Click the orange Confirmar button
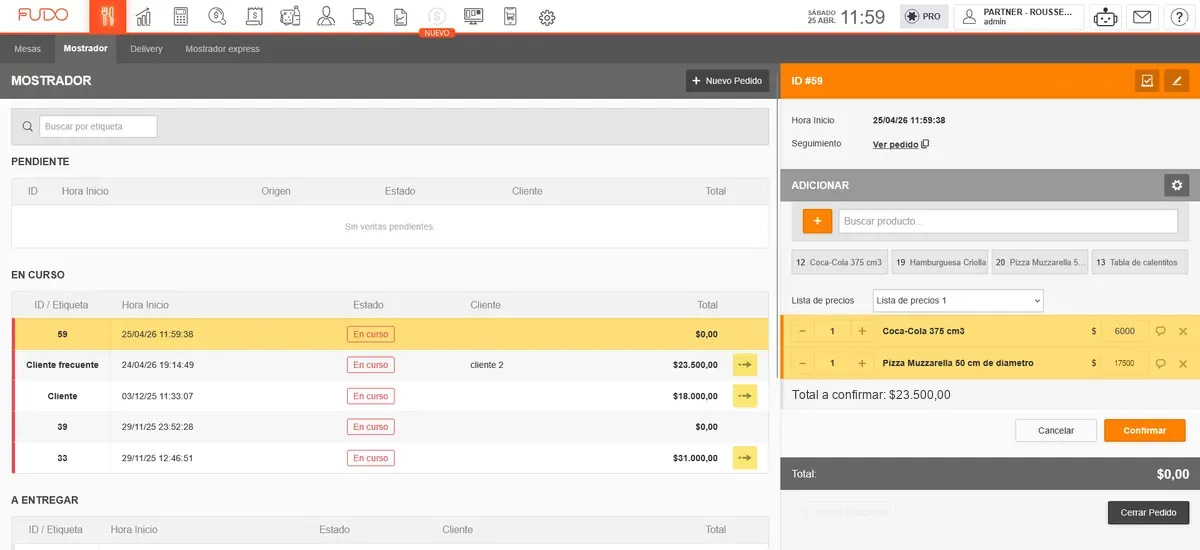The height and width of the screenshot is (550, 1200). [x=1145, y=430]
